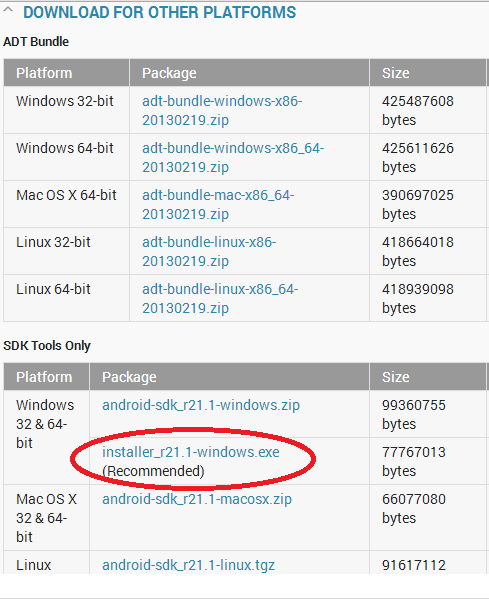489x599 pixels.
Task: Collapse the Download for Other Platforms section
Action: [8, 11]
